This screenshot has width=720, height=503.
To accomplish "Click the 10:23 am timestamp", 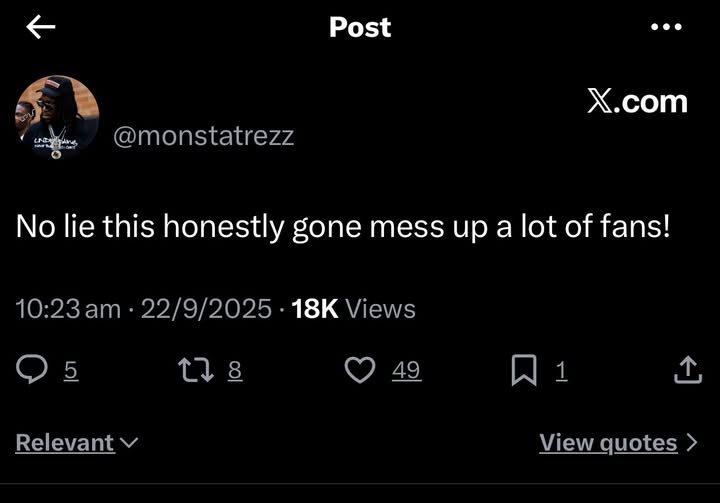I will (68, 309).
